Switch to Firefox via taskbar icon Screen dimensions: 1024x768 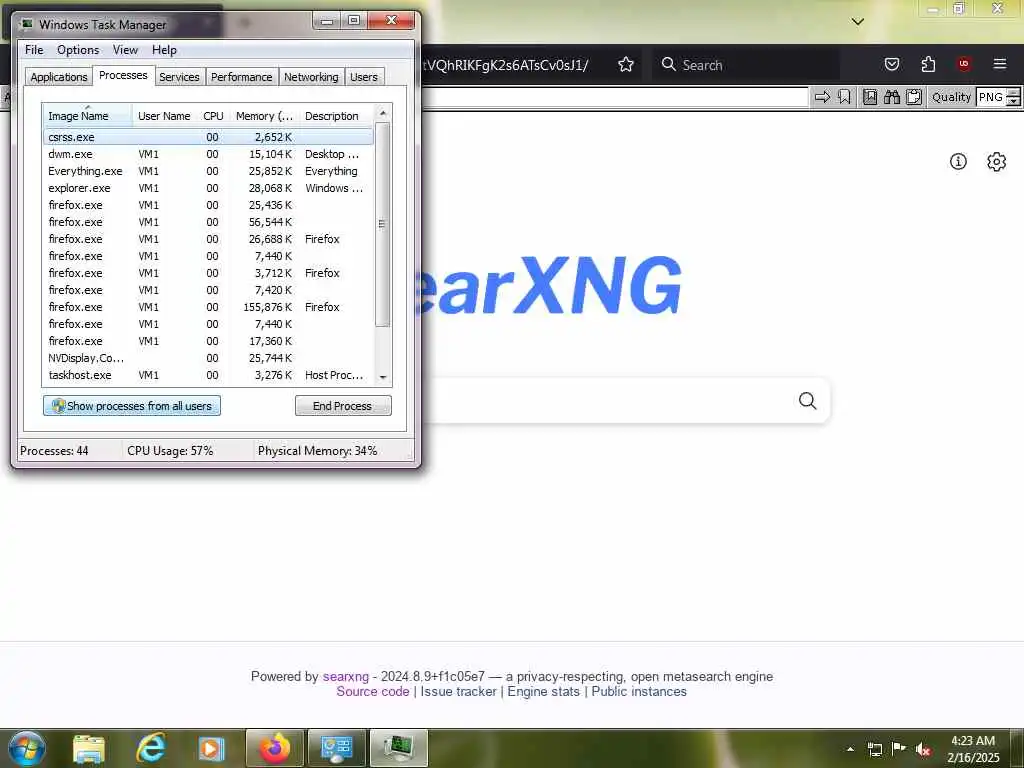click(274, 748)
